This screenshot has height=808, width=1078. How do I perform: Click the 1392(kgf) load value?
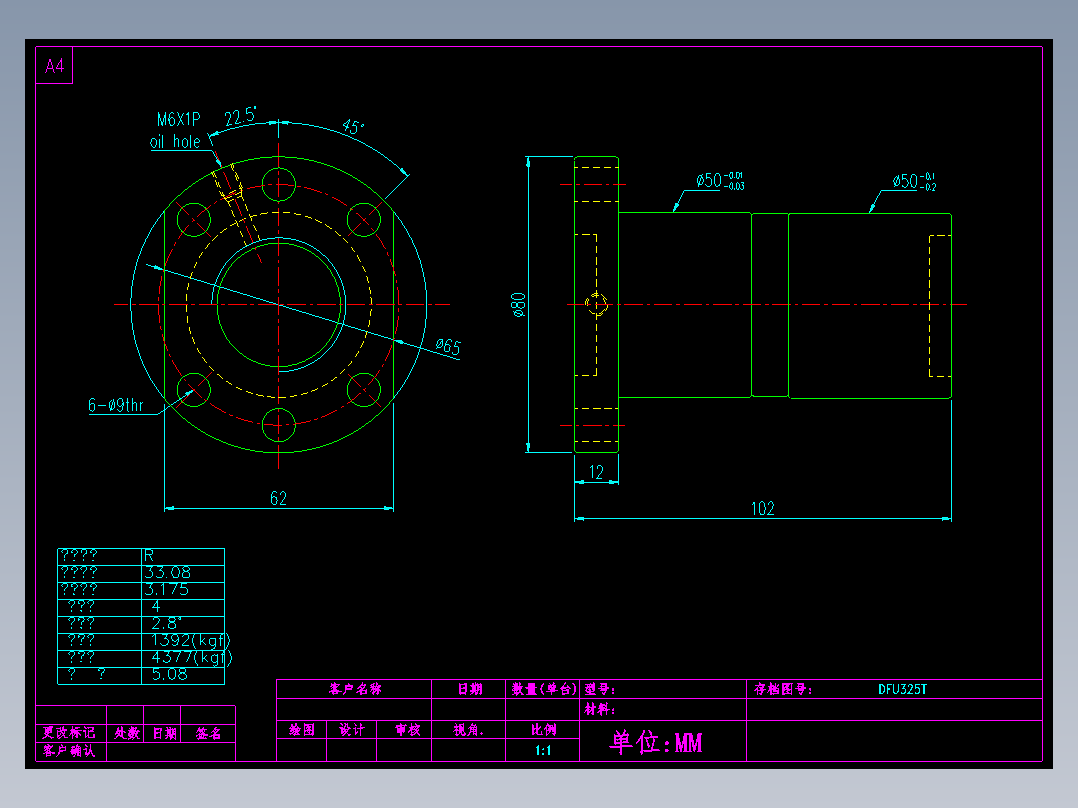tap(190, 640)
